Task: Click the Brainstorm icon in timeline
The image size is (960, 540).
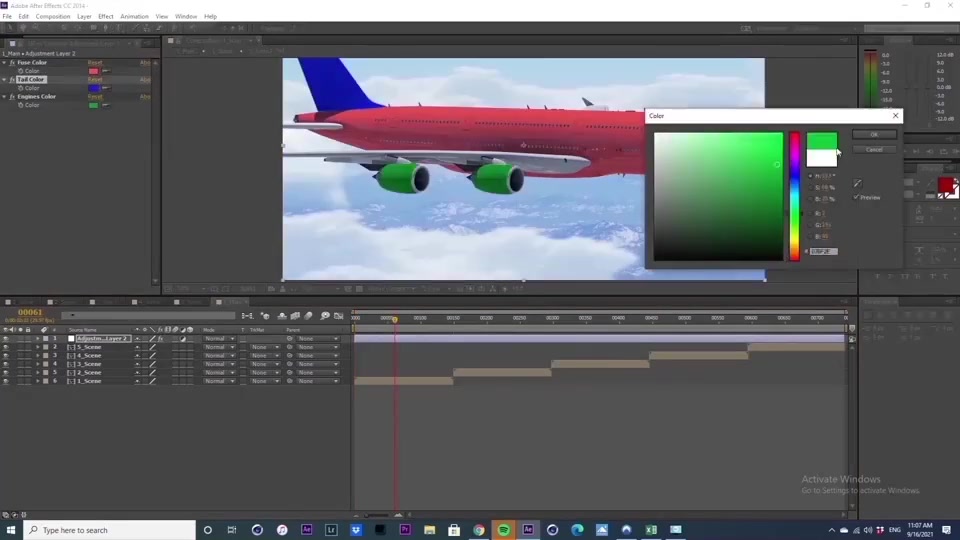Action: point(324,316)
